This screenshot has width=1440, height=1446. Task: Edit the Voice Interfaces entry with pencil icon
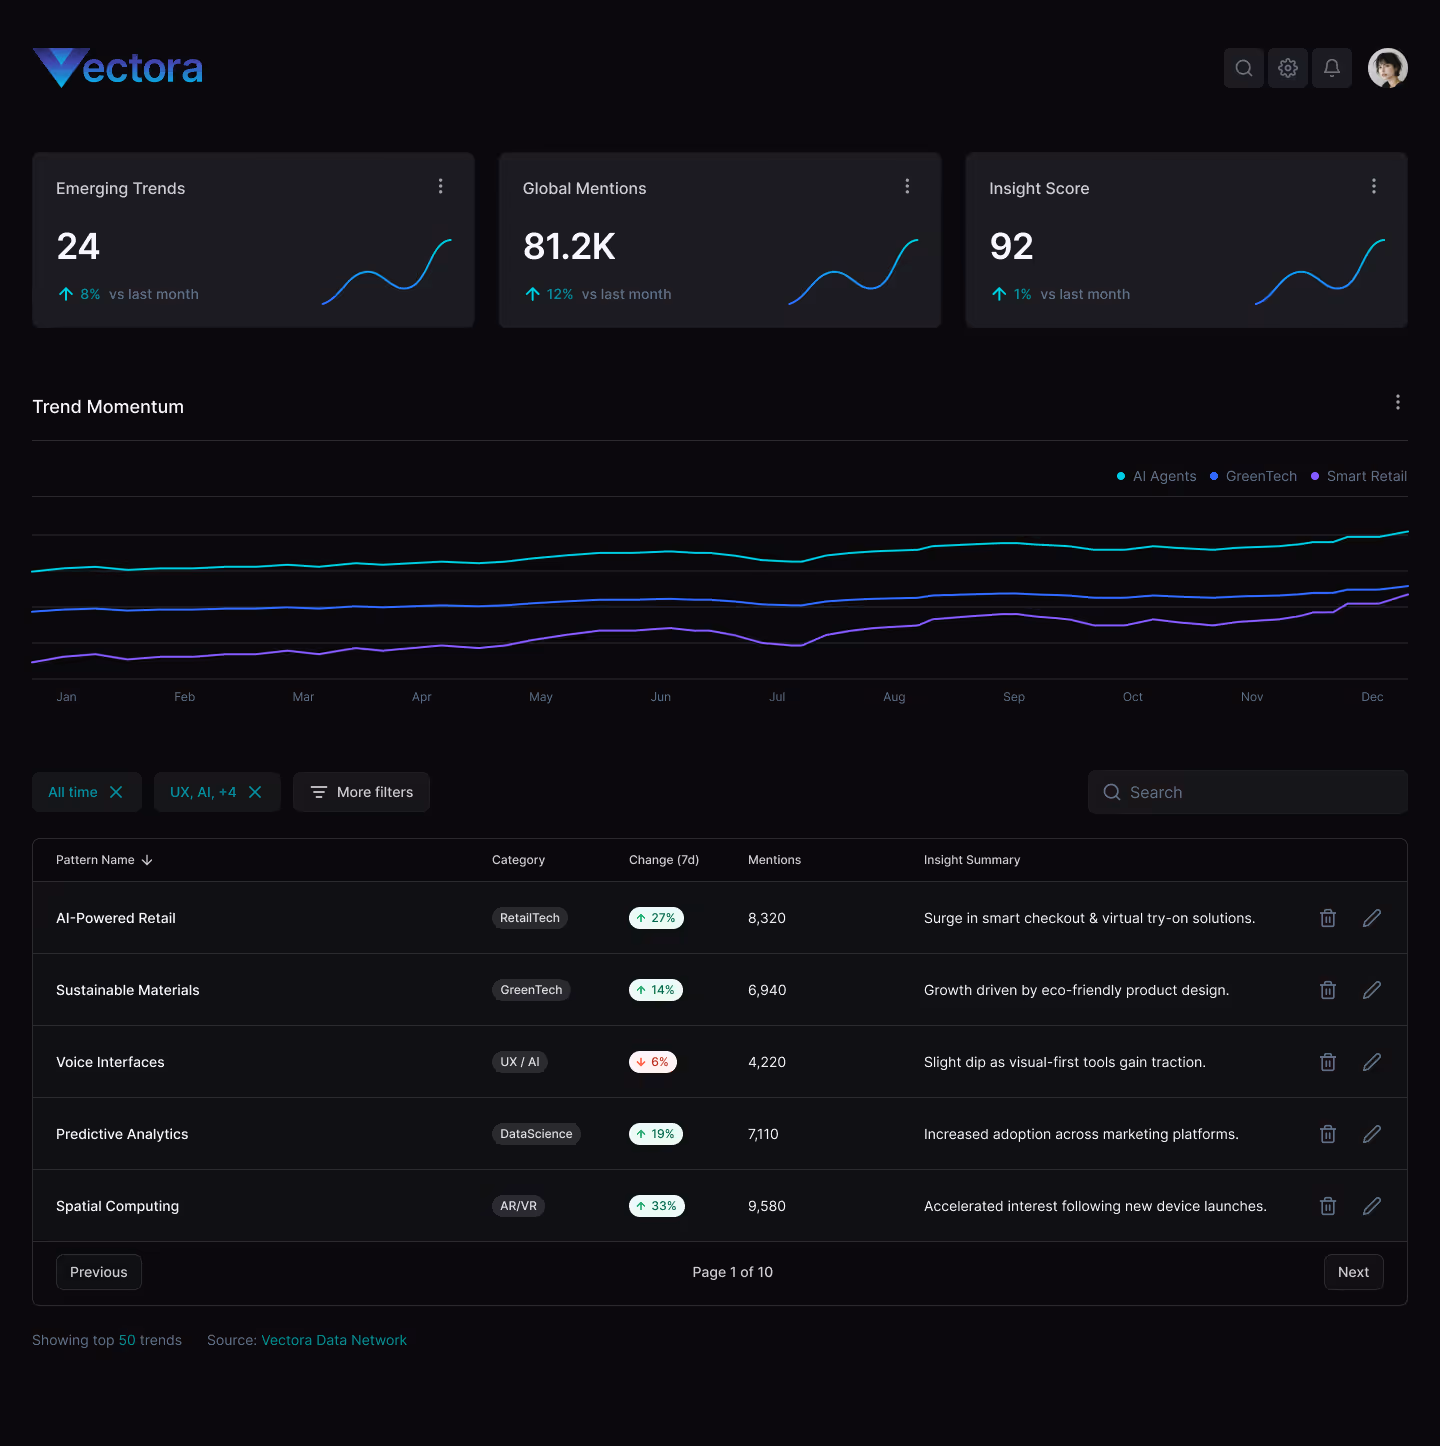1371,1061
